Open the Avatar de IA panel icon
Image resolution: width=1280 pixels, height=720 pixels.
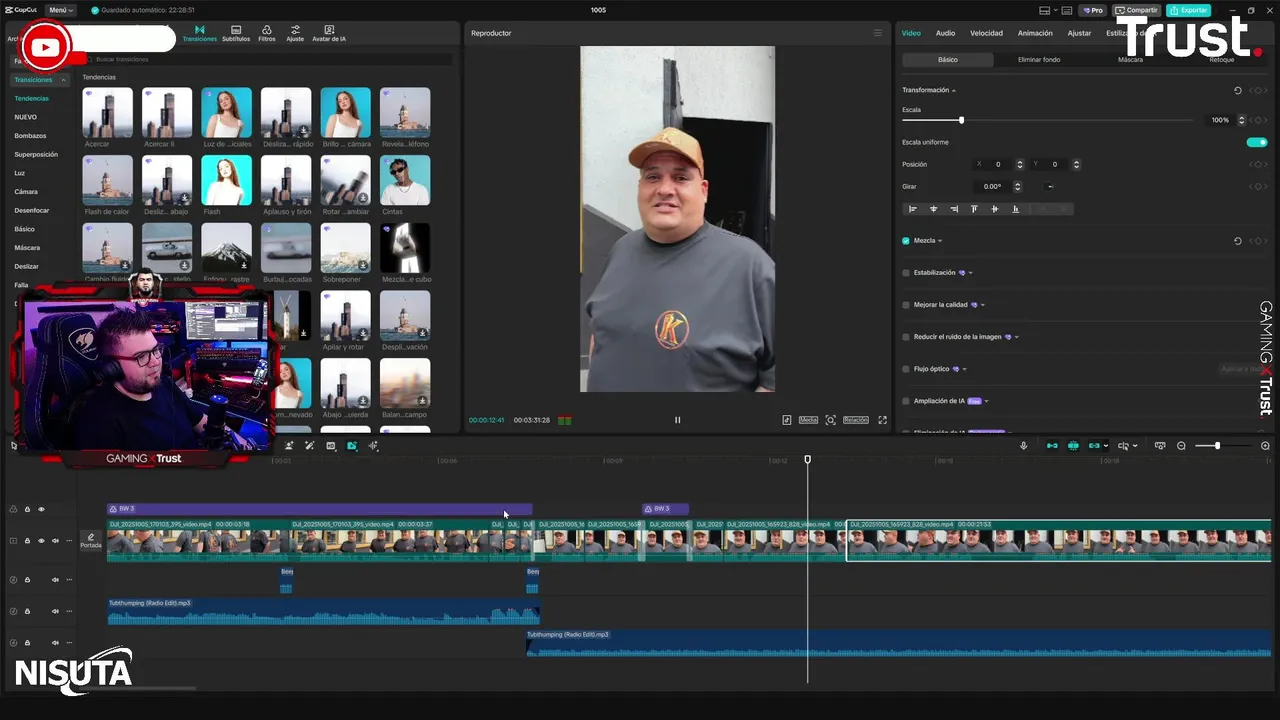[x=329, y=33]
